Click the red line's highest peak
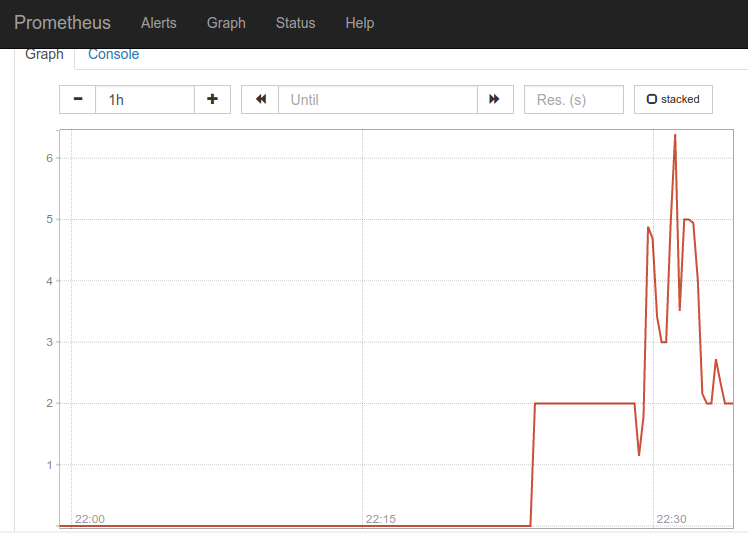This screenshot has width=748, height=533. (675, 136)
